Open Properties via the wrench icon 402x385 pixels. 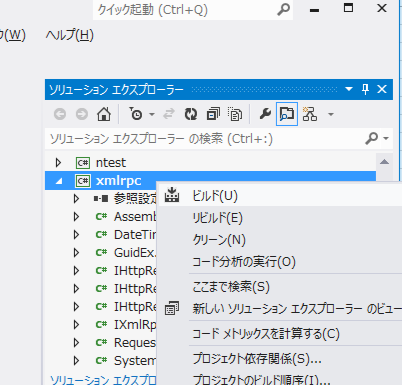tap(265, 114)
